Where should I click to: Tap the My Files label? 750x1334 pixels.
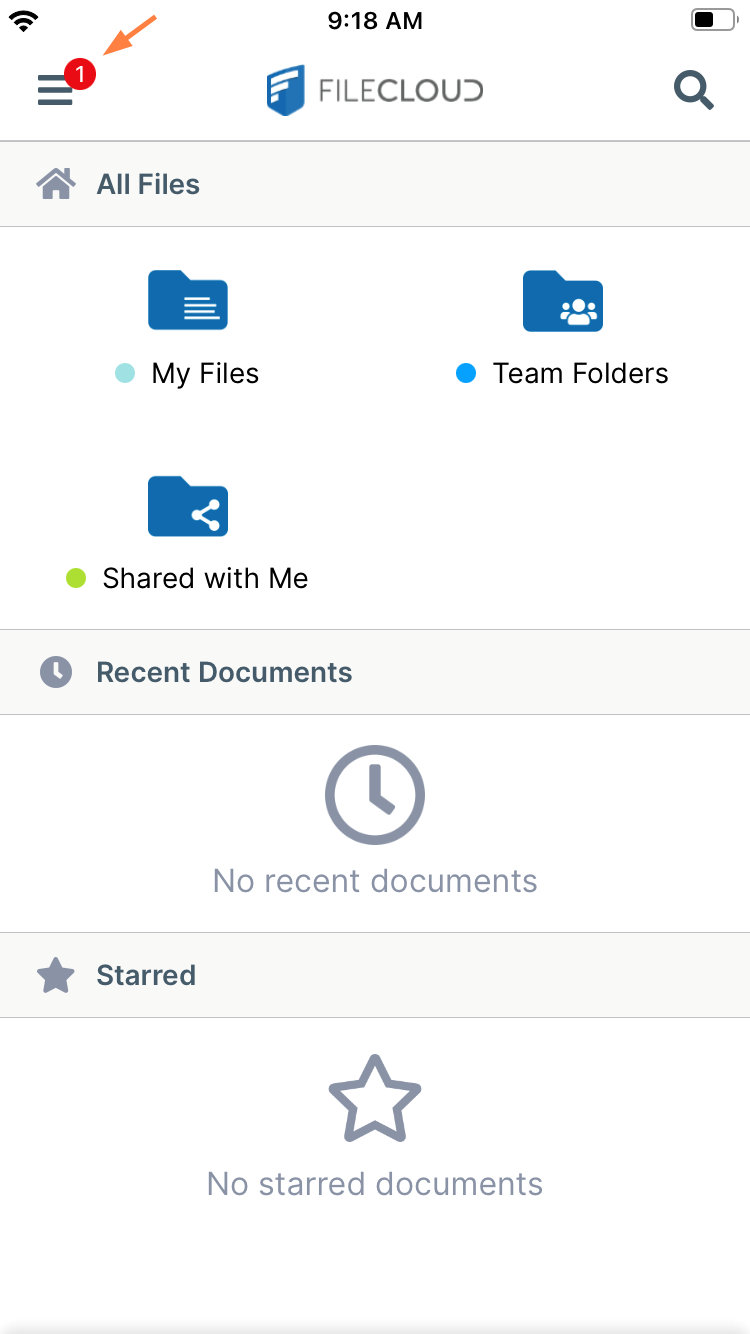(x=205, y=374)
